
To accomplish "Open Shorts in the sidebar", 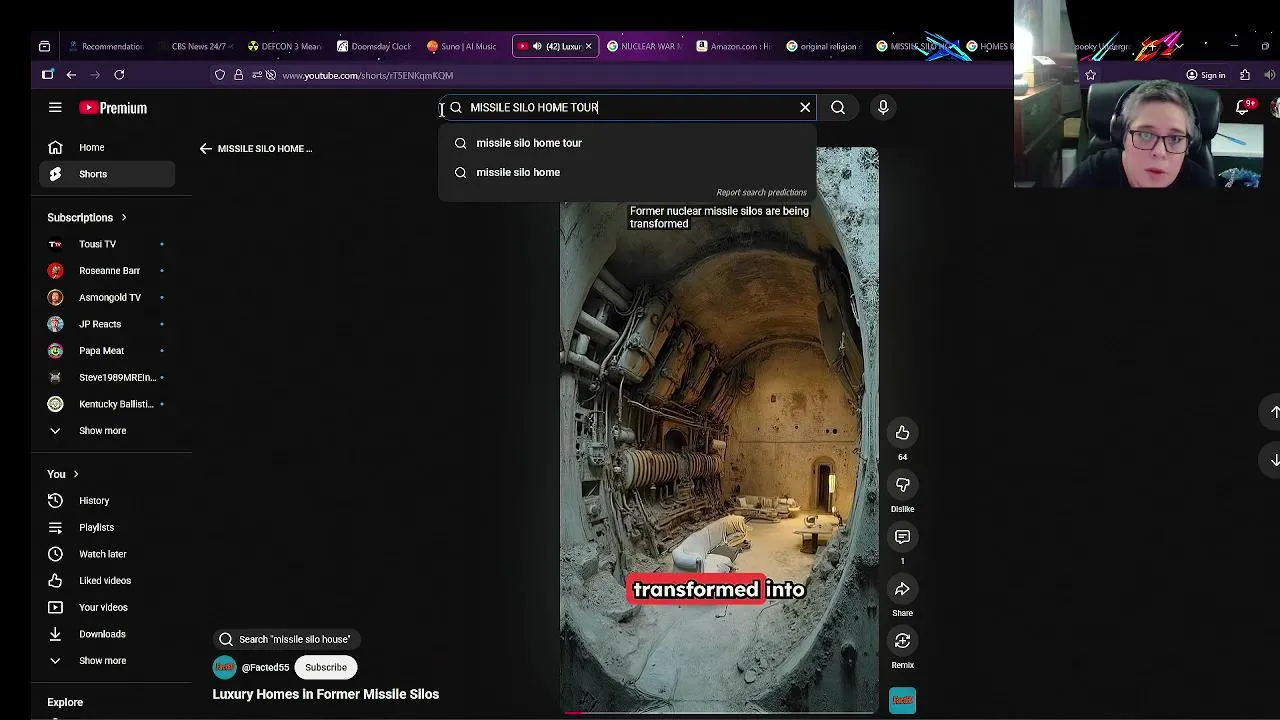I will (x=108, y=174).
